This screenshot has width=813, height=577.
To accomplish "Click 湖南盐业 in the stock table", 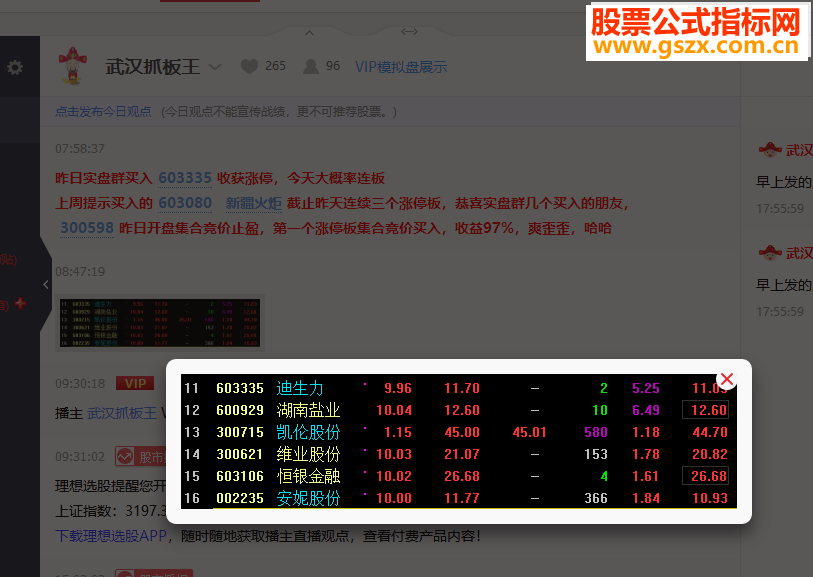I will pyautogui.click(x=308, y=410).
